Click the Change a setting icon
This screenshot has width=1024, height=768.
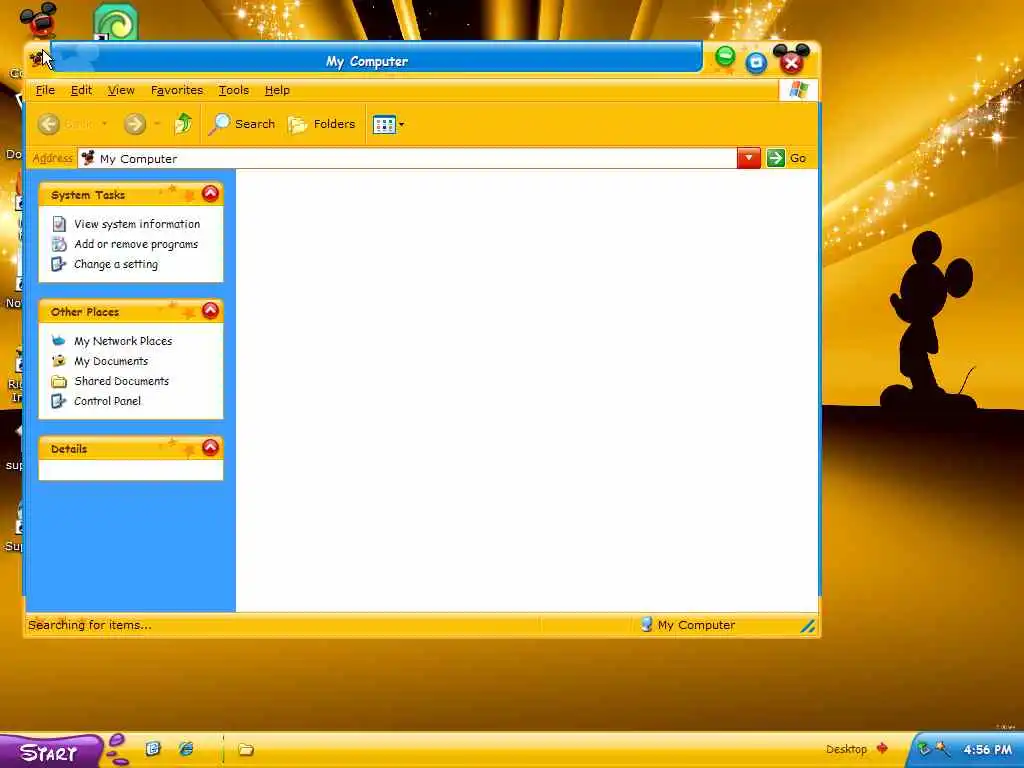point(59,264)
